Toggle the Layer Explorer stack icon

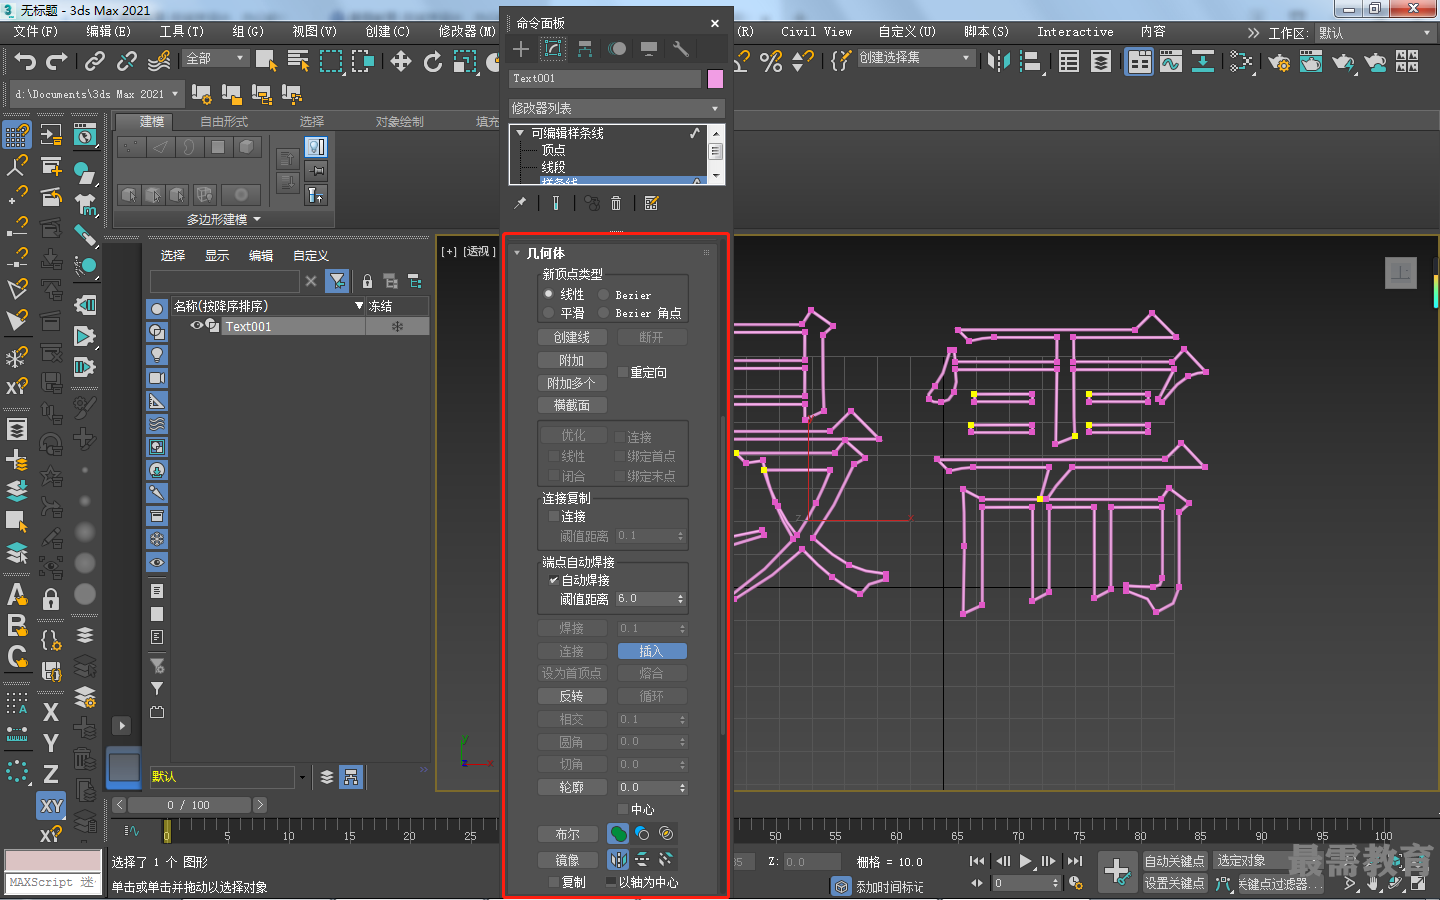[1101, 61]
